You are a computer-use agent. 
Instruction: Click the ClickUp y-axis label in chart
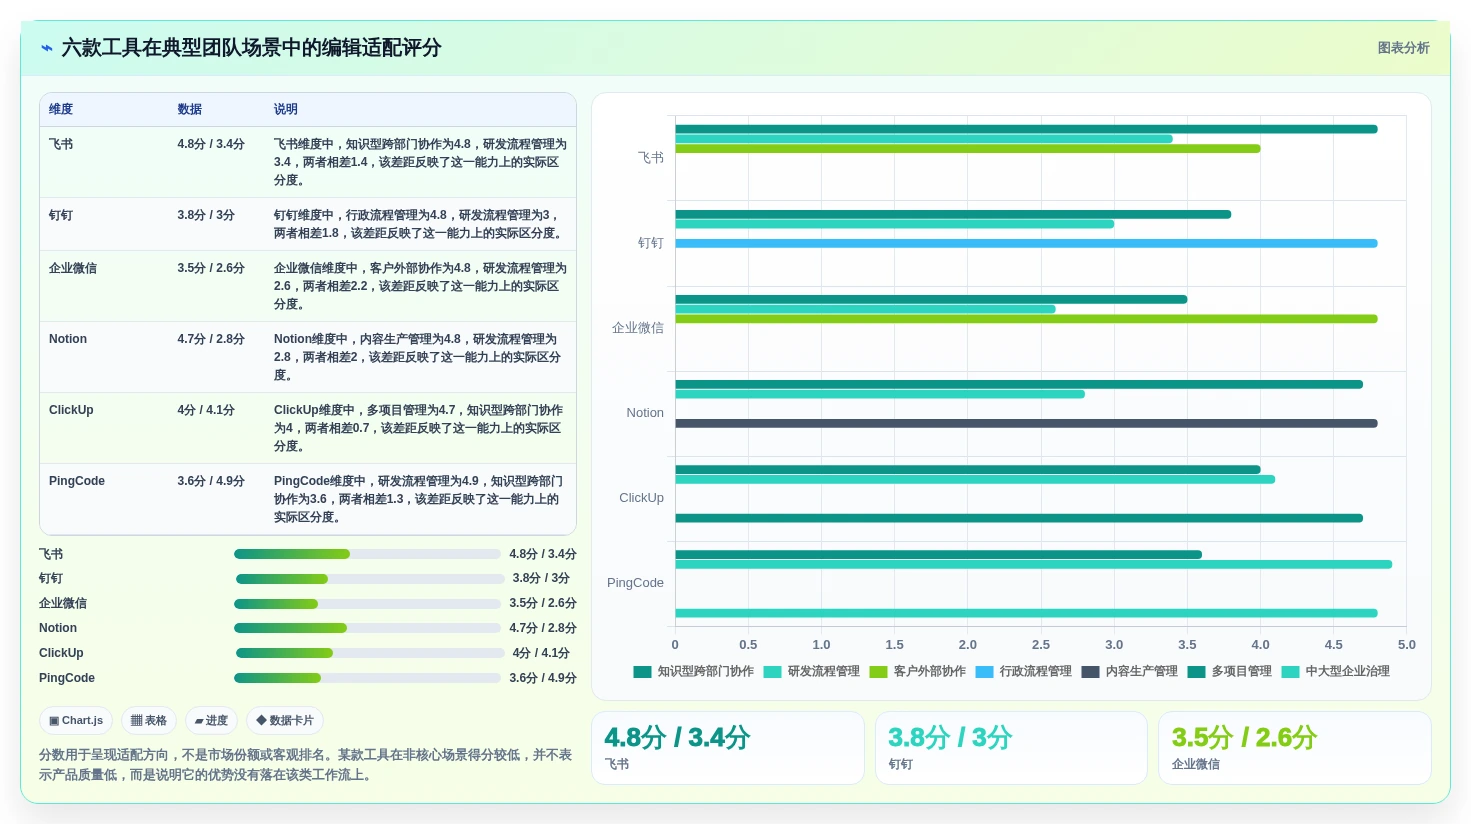point(641,498)
